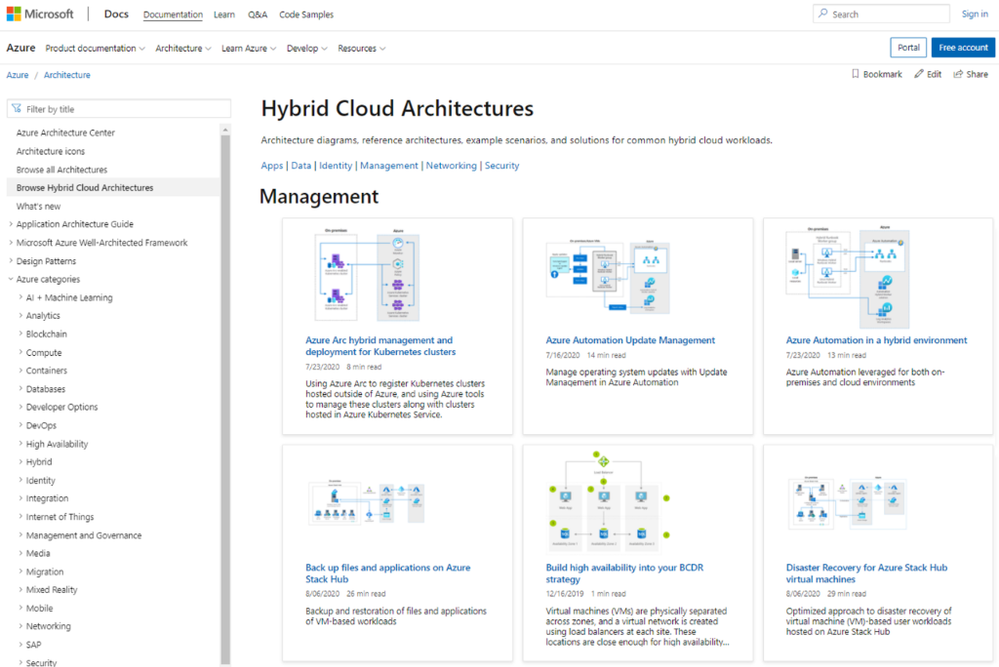Open Azure Architecture Center in sidebar

coord(66,133)
